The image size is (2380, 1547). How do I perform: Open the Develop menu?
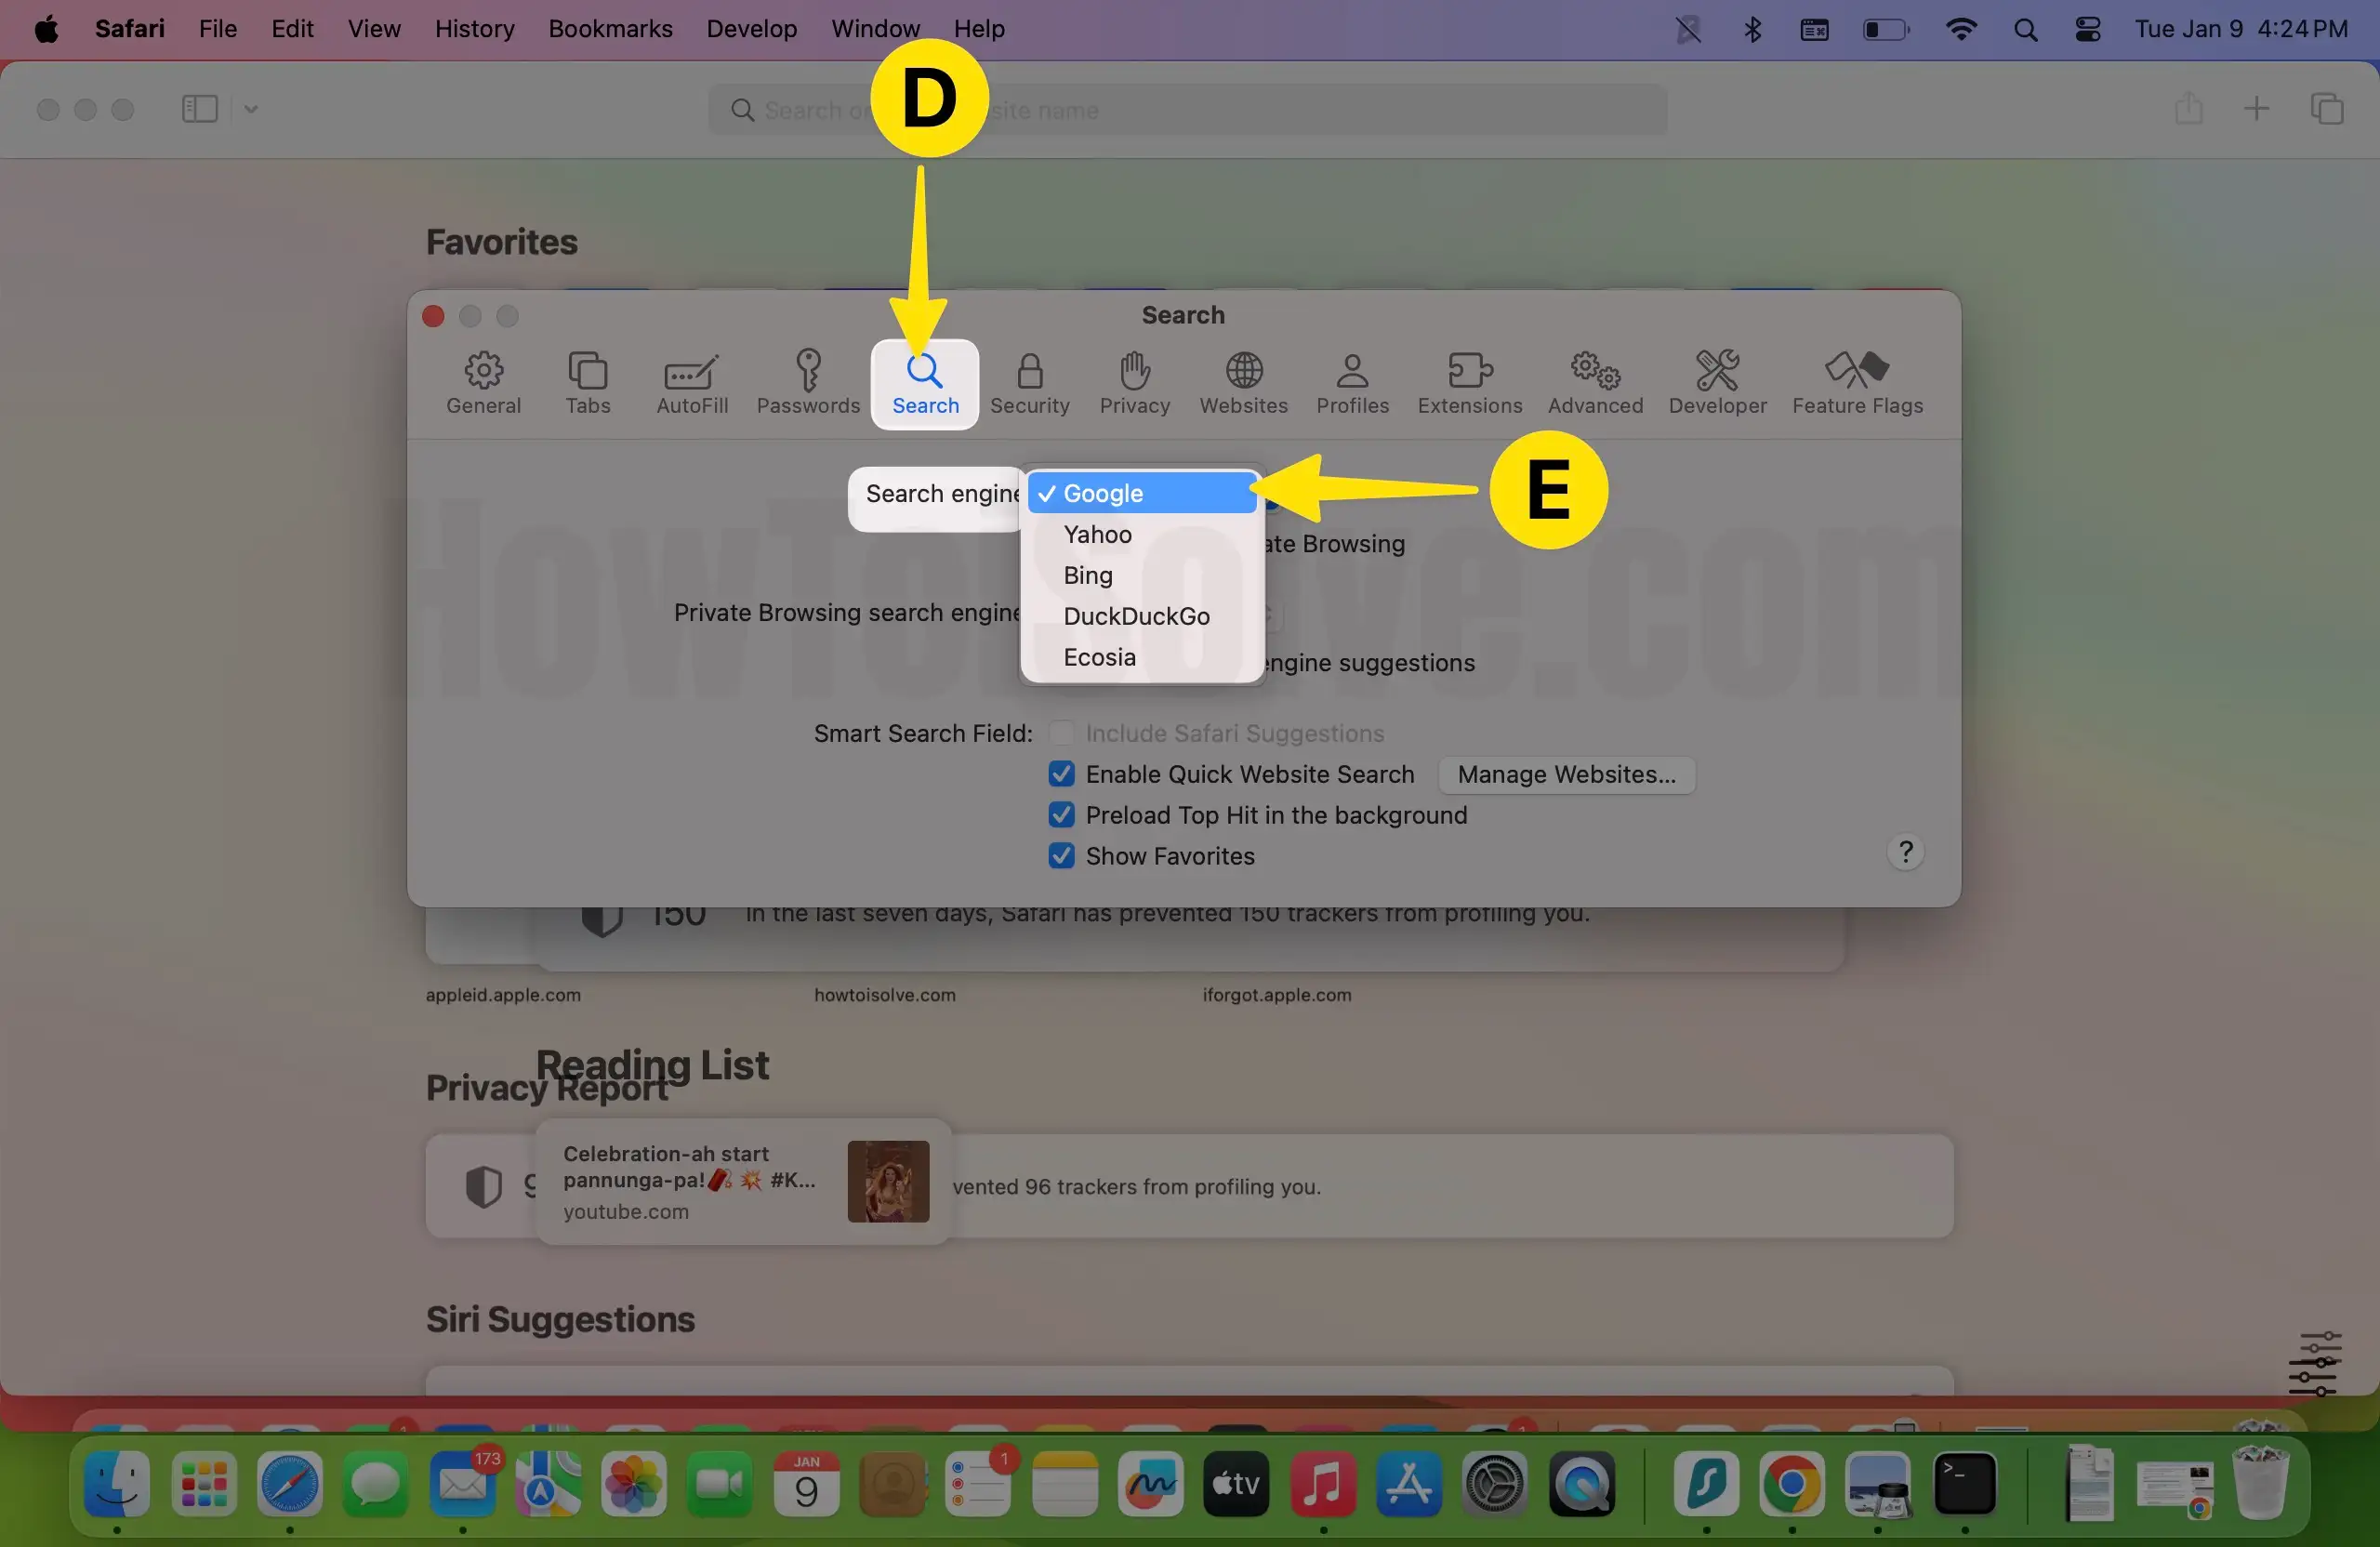click(x=751, y=28)
